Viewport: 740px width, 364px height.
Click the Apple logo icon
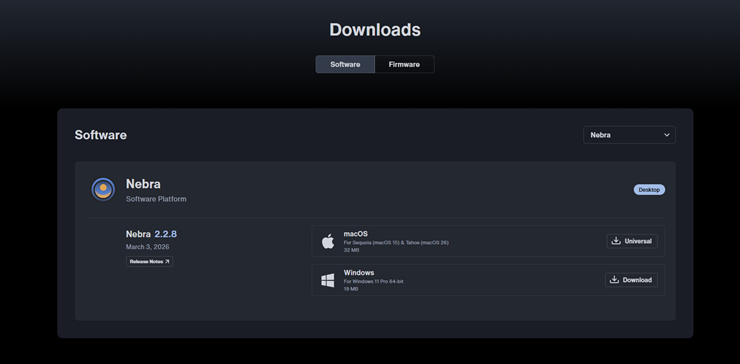[x=328, y=241]
